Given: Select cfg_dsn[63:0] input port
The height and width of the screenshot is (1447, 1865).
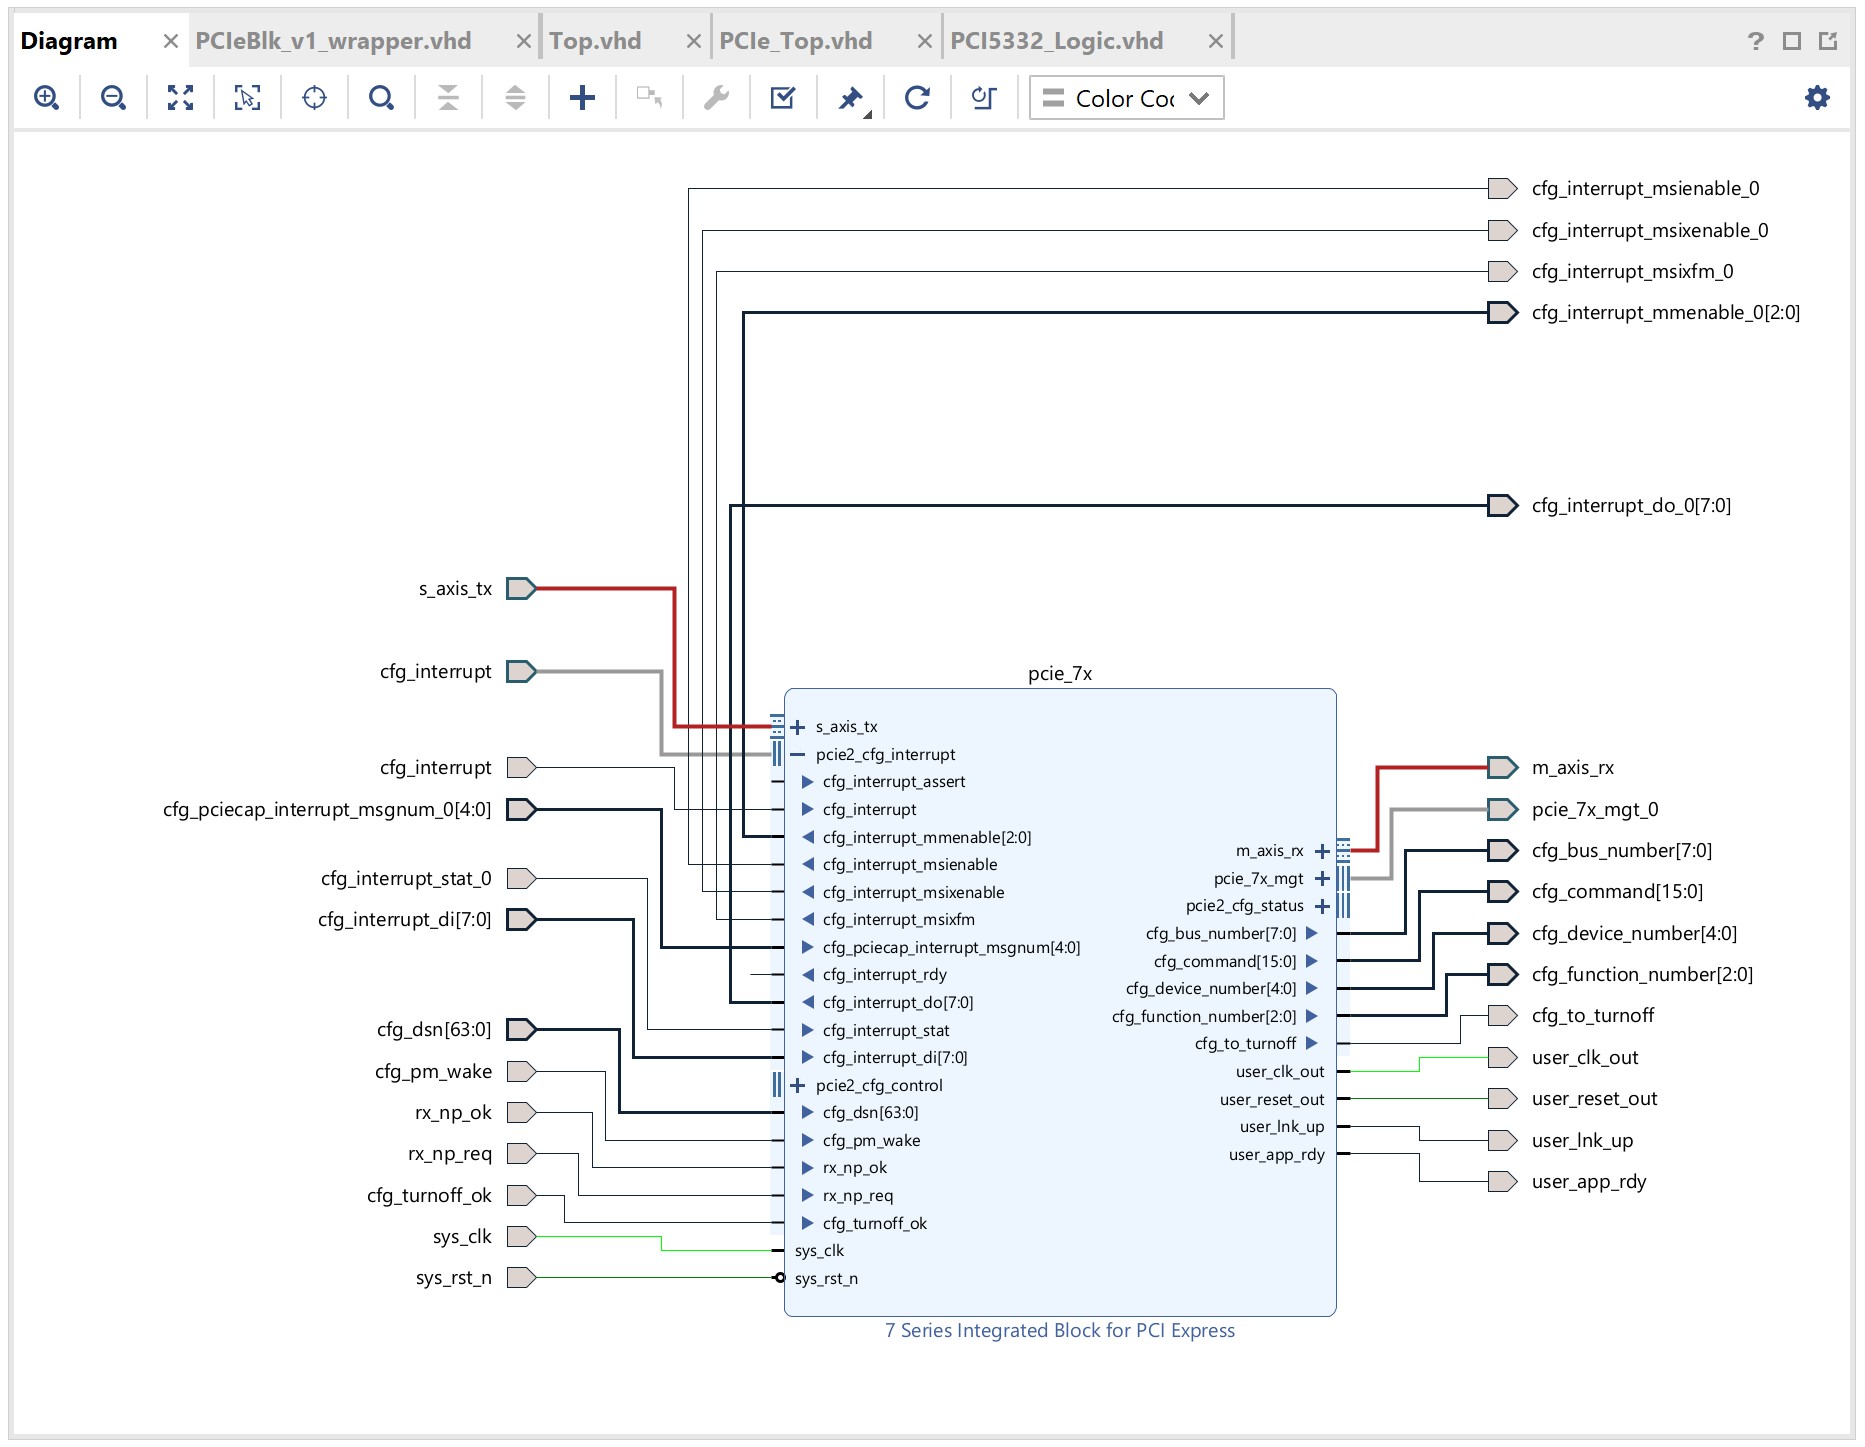Looking at the screenshot, I should click(x=521, y=1030).
